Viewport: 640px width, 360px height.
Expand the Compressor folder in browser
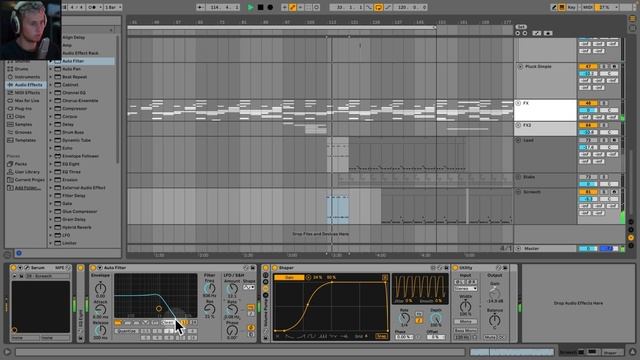tap(51, 109)
